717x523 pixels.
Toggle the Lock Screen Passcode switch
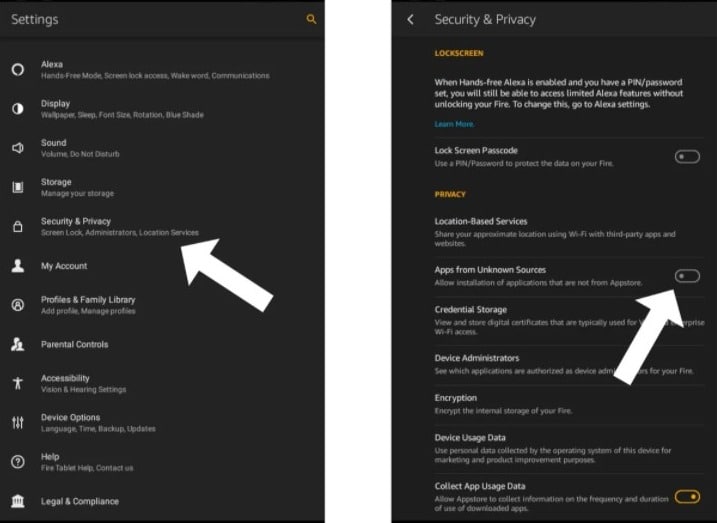click(x=686, y=156)
